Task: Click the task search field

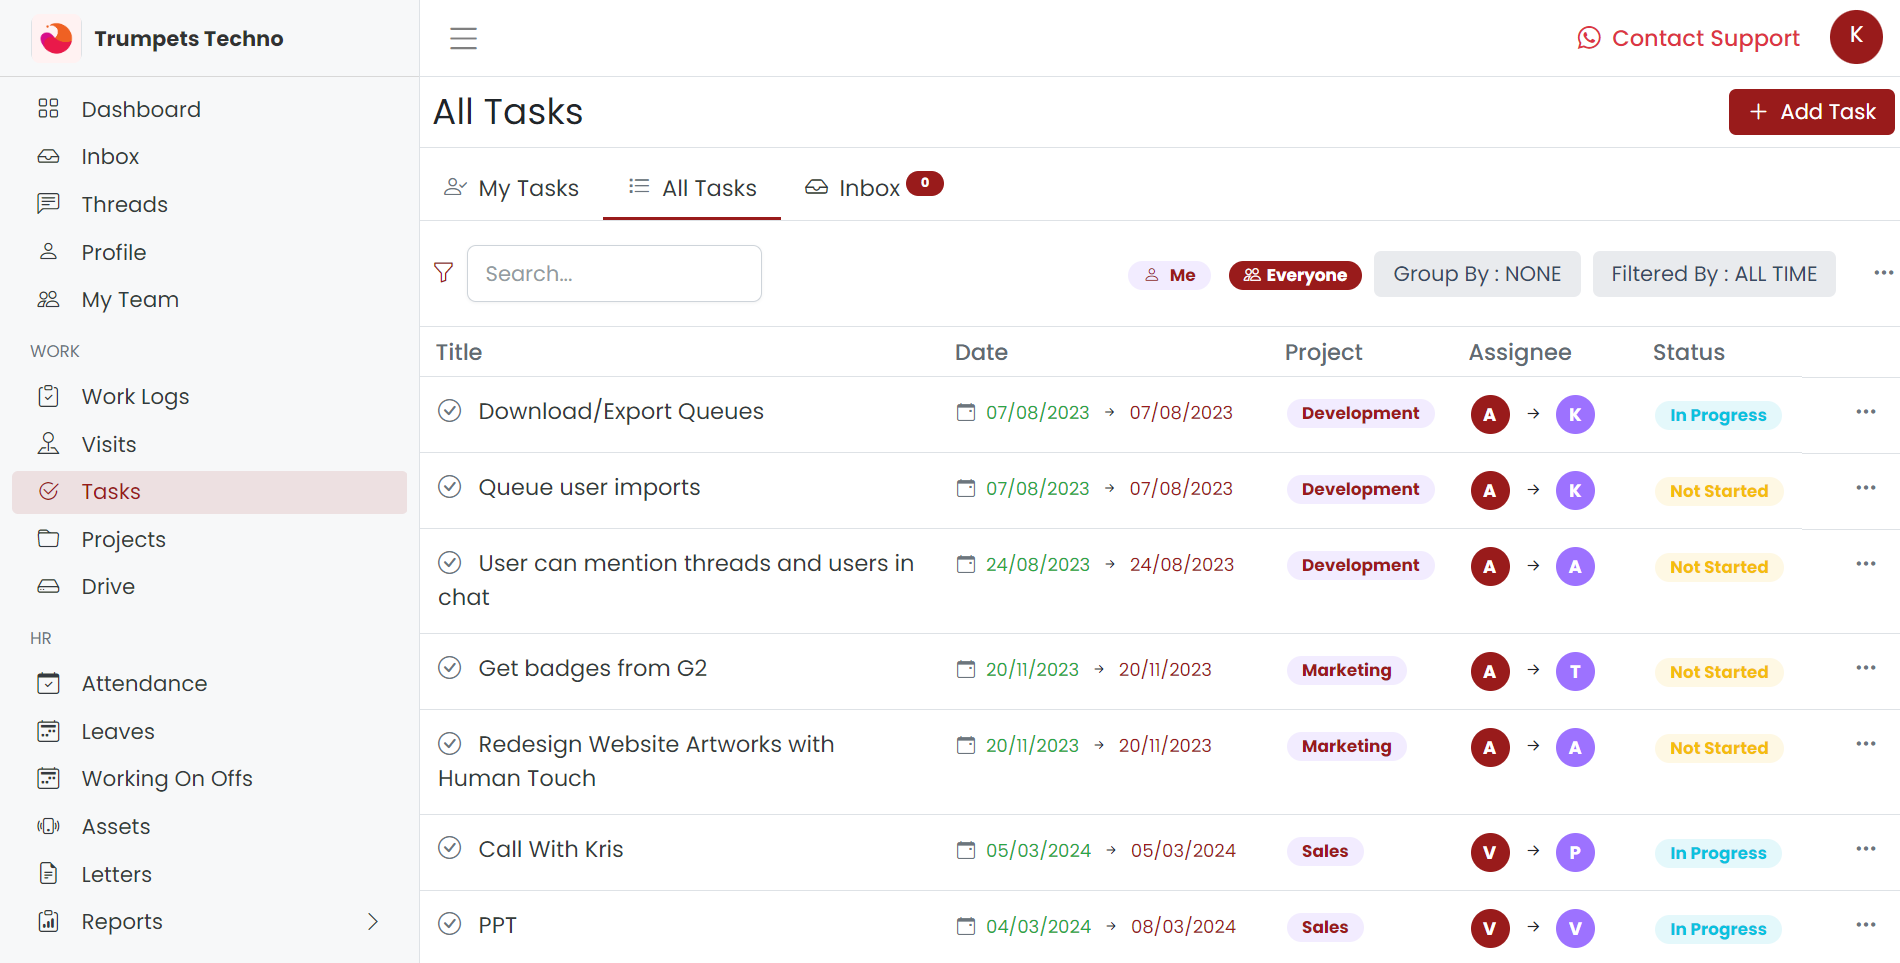Action: pos(614,274)
